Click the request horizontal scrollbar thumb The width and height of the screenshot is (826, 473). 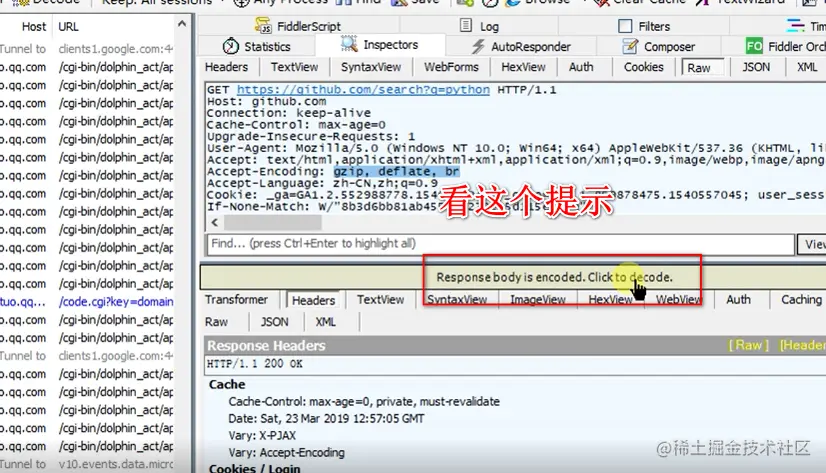point(272,222)
